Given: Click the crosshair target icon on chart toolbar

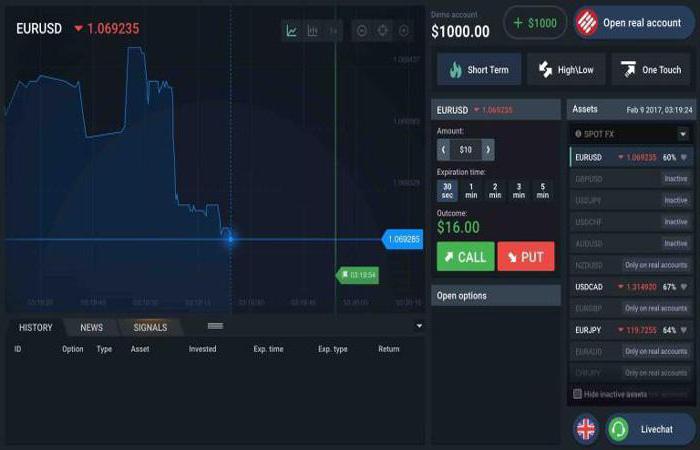Looking at the screenshot, I should pos(383,31).
